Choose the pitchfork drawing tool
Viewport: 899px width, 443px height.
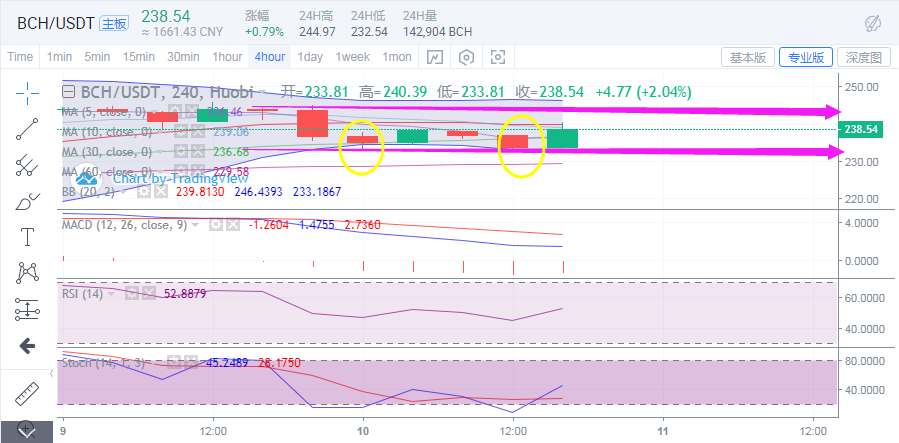coord(27,165)
